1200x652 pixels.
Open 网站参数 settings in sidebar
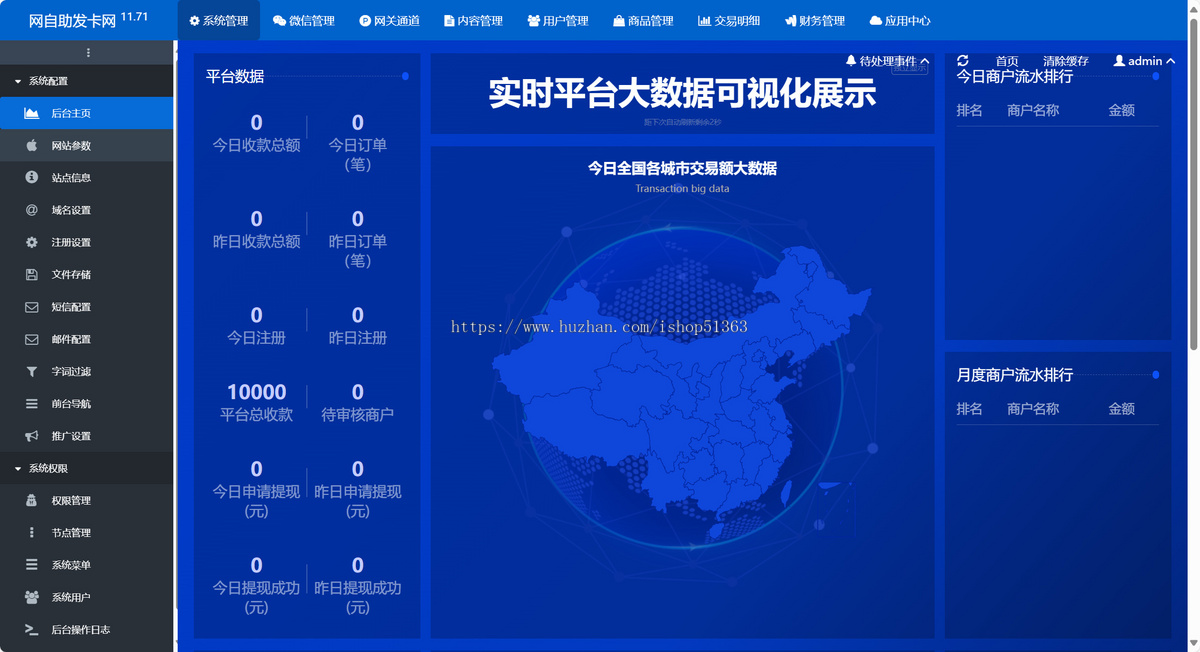click(x=87, y=145)
